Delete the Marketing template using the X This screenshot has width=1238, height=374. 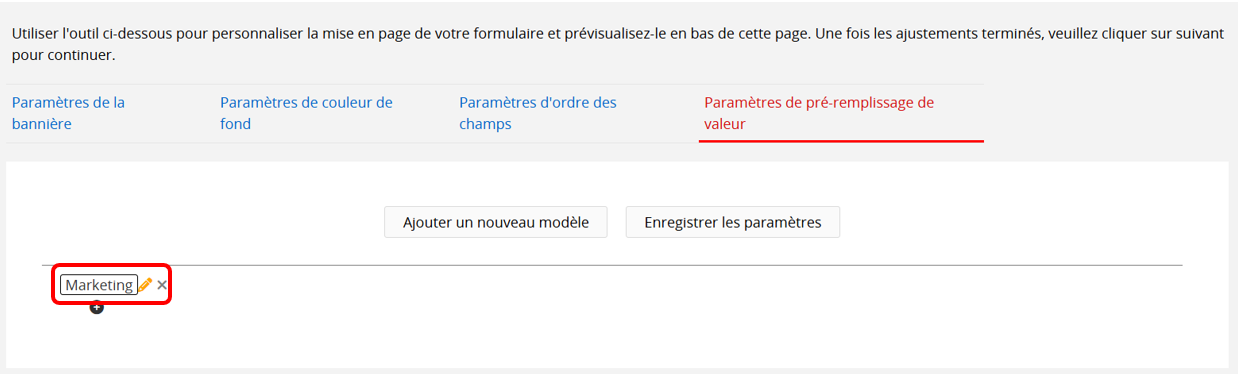point(162,285)
